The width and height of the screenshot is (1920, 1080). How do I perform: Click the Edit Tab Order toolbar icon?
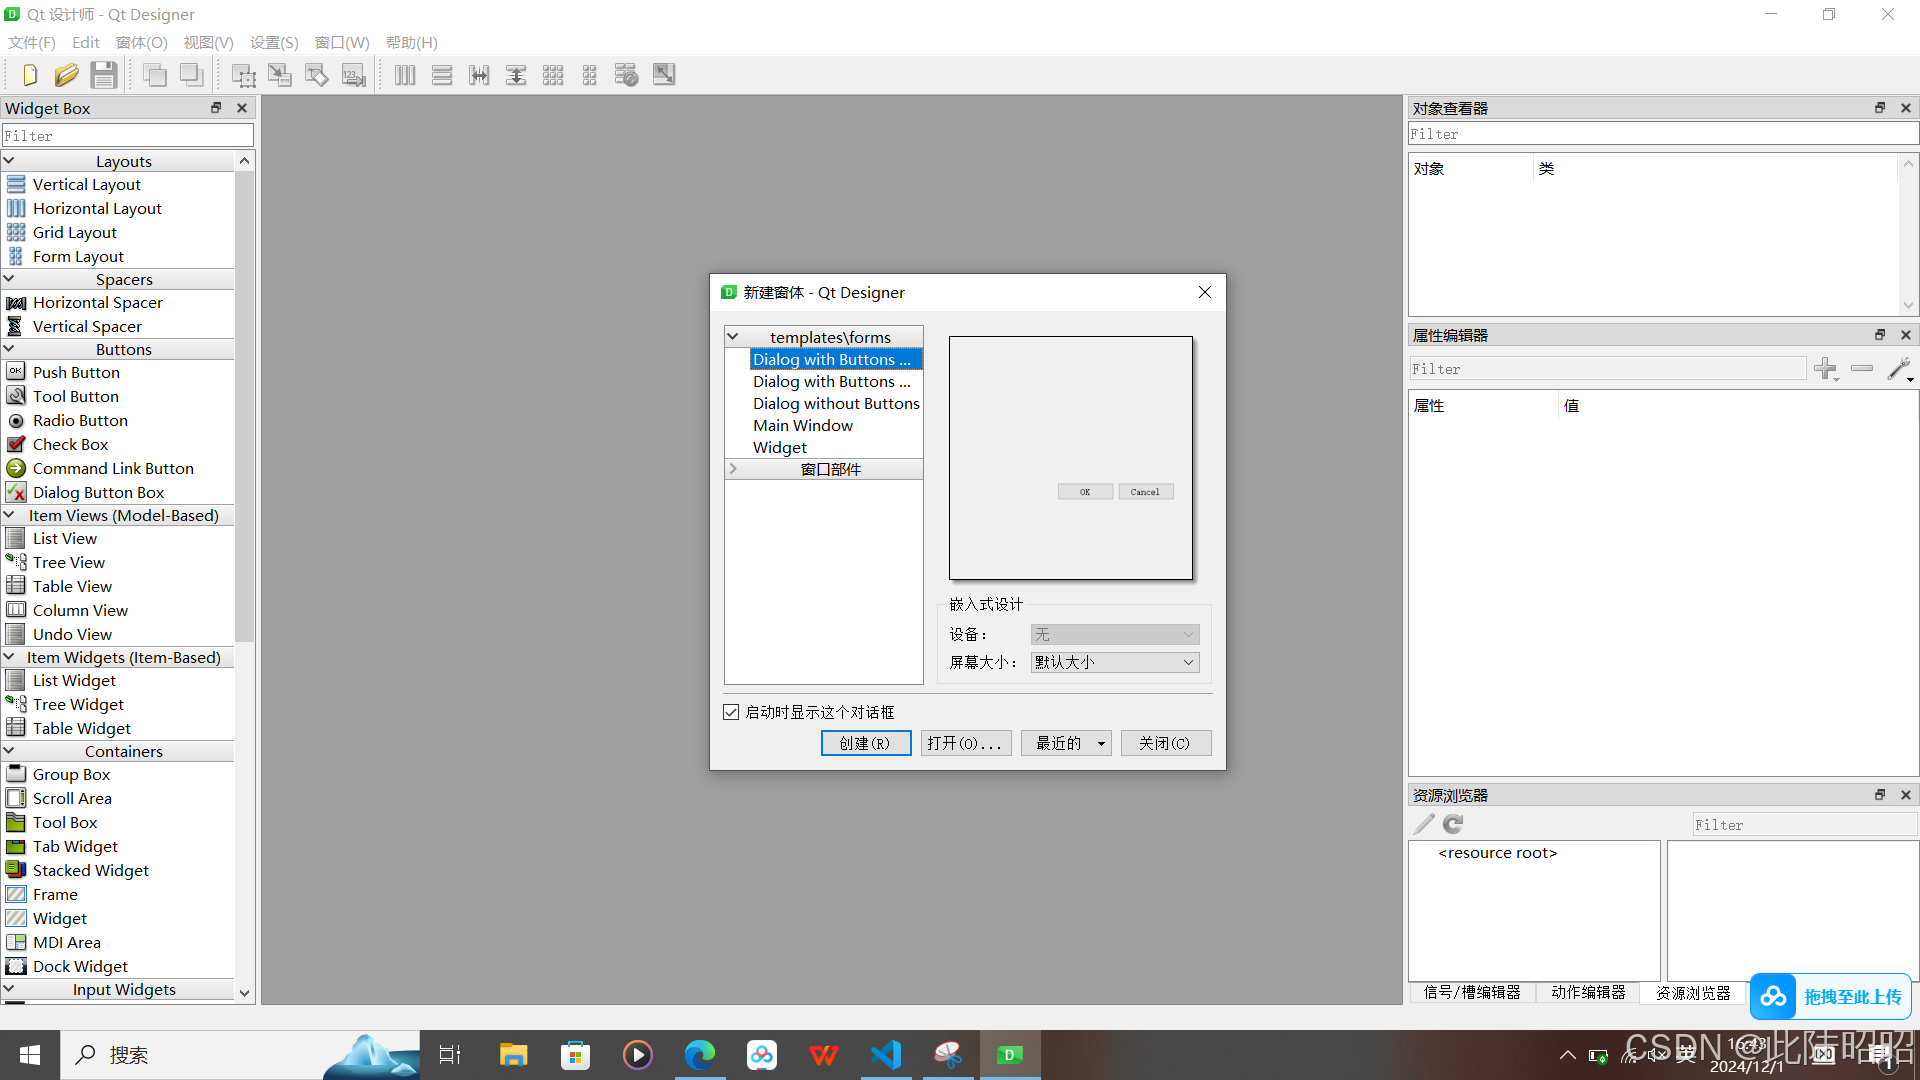(353, 74)
